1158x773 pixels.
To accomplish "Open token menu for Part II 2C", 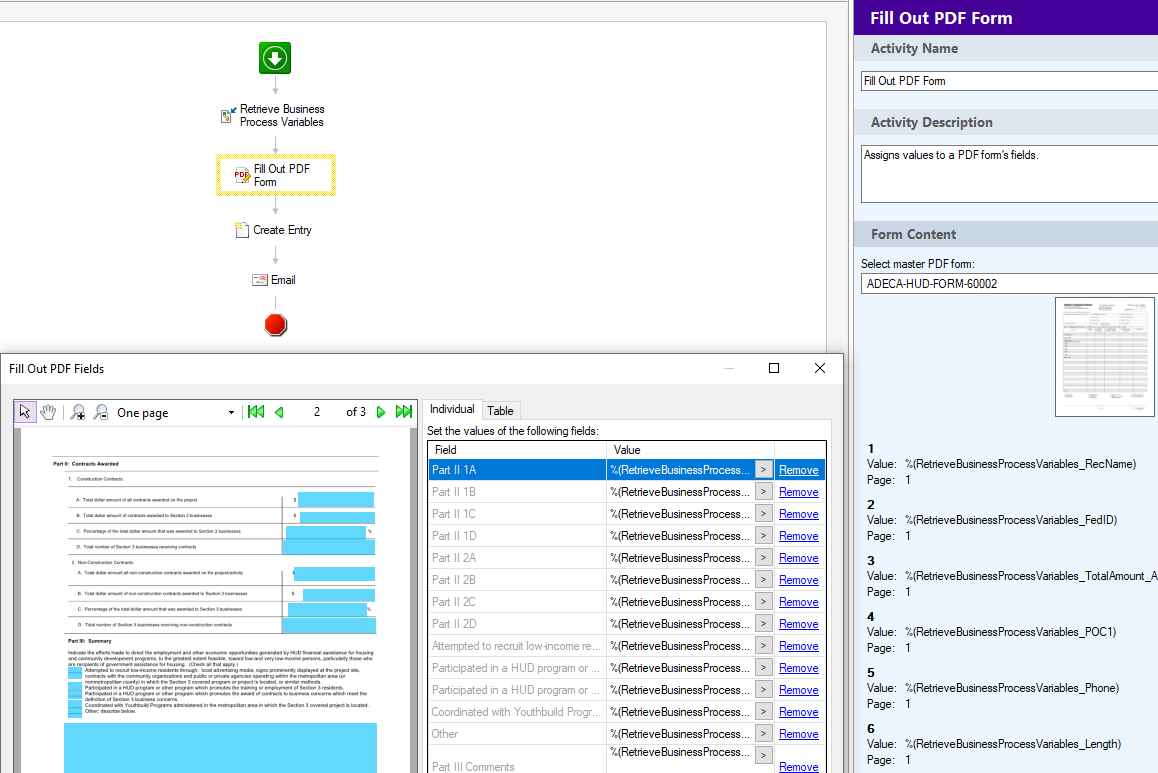I will tap(763, 602).
